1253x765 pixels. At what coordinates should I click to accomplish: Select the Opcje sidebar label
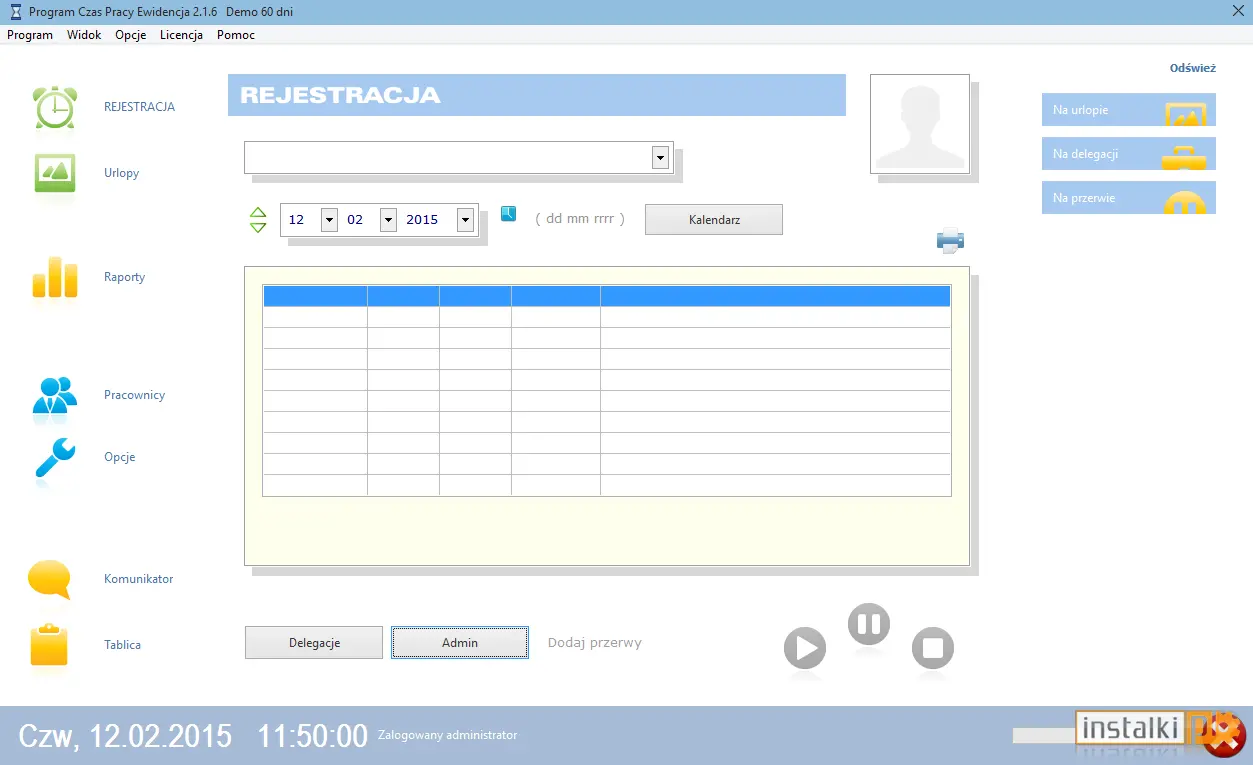[120, 457]
